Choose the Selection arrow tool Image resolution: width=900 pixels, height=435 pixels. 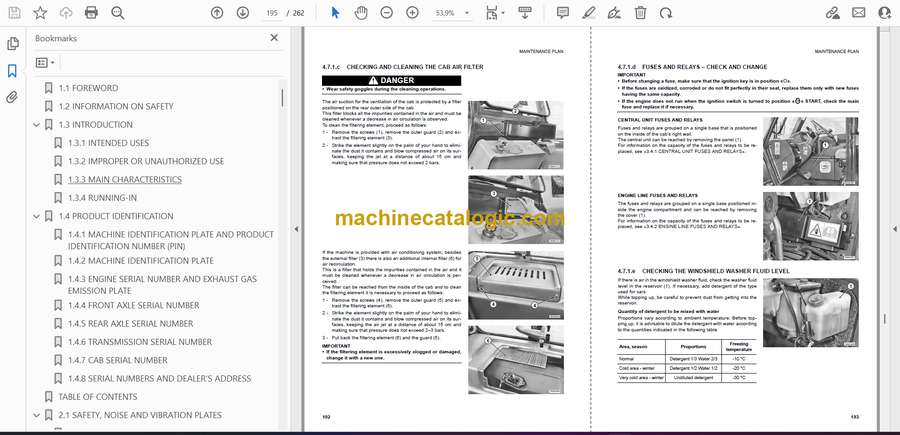pos(335,13)
